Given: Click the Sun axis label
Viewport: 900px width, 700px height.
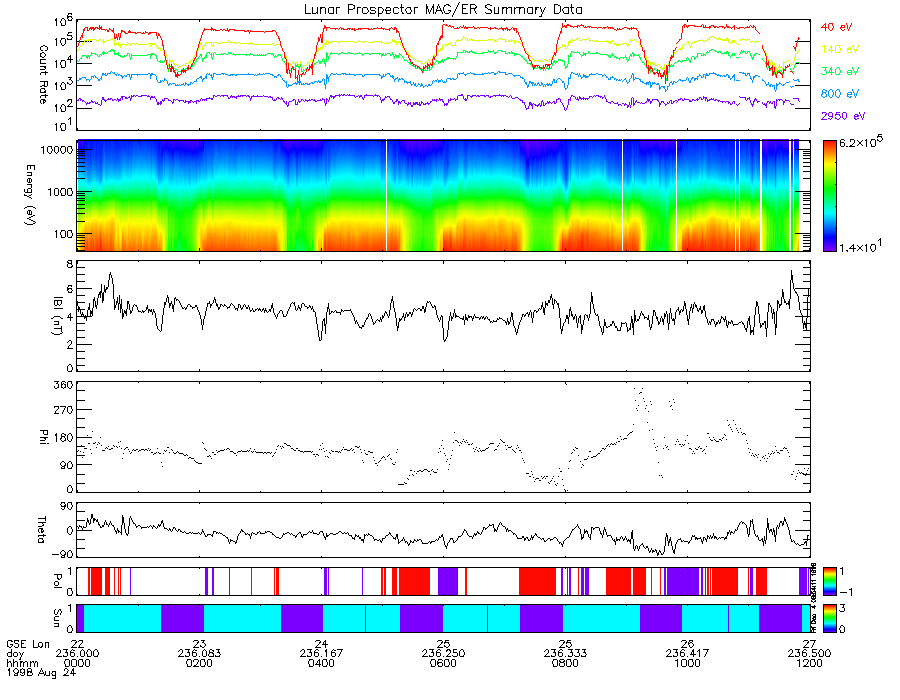Looking at the screenshot, I should click(57, 618).
